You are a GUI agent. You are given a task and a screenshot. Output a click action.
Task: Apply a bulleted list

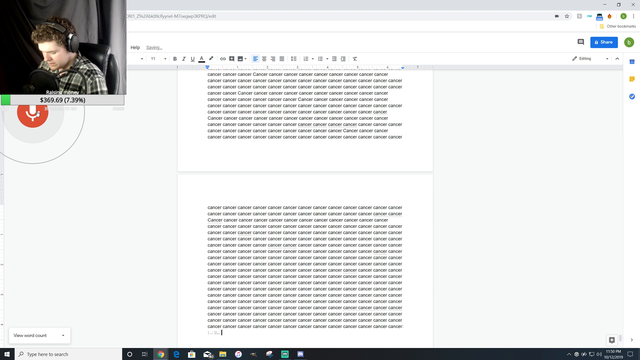(x=320, y=59)
